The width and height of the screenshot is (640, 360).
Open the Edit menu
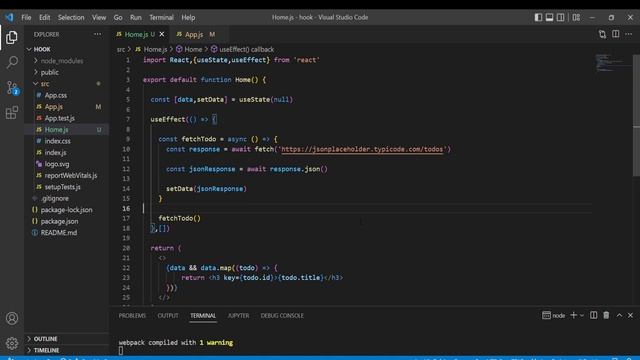click(x=44, y=17)
